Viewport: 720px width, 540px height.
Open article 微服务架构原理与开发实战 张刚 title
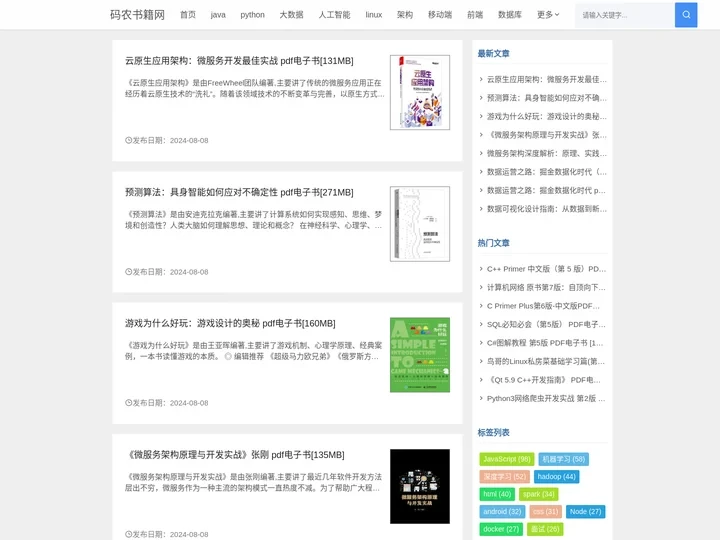(x=235, y=455)
